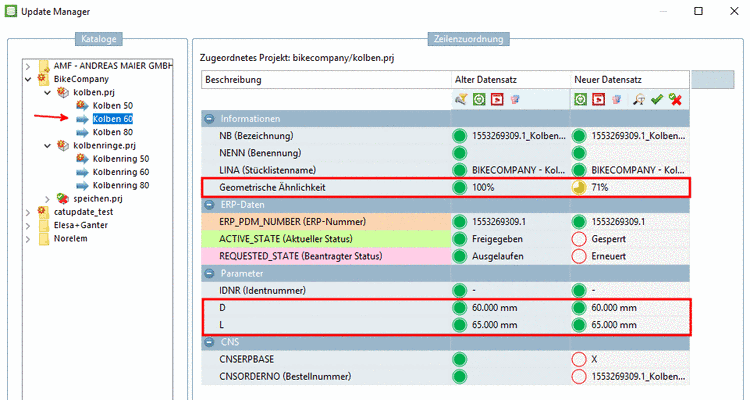
Task: Click the orange ERP_PDM_NUMBER row label
Action: coord(292,222)
